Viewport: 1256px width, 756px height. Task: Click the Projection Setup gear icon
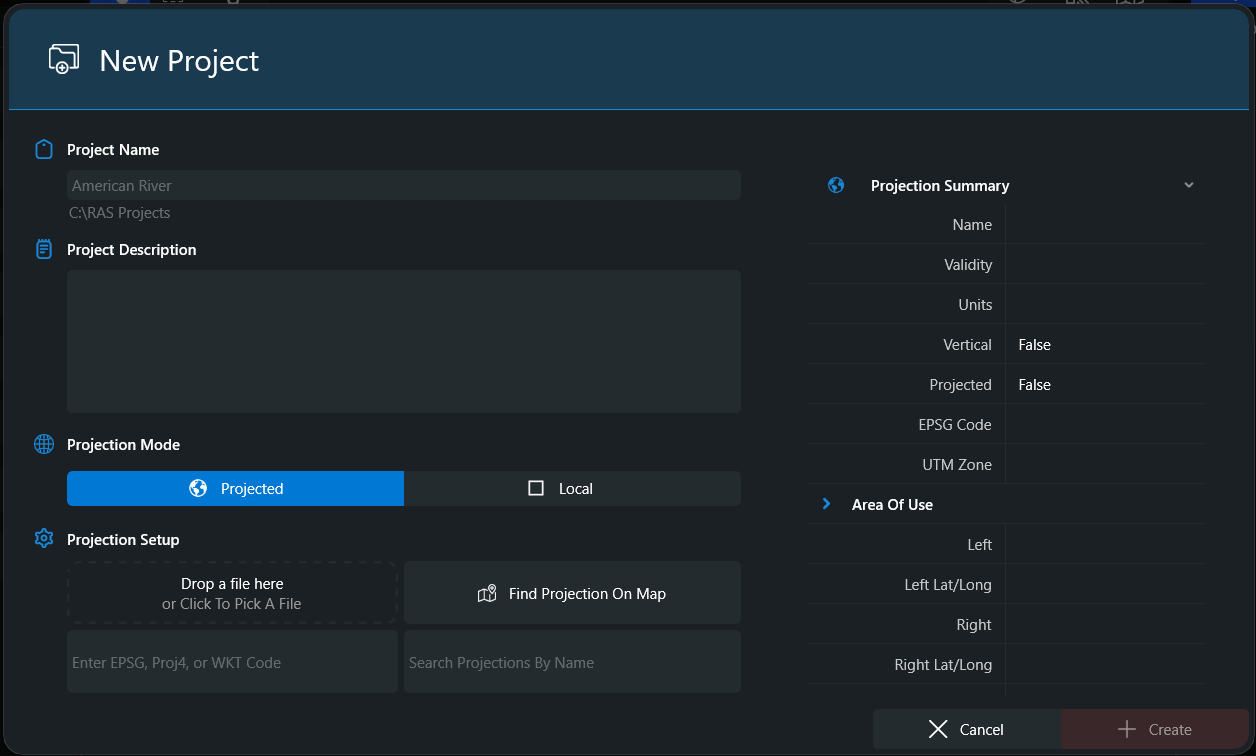[x=43, y=539]
